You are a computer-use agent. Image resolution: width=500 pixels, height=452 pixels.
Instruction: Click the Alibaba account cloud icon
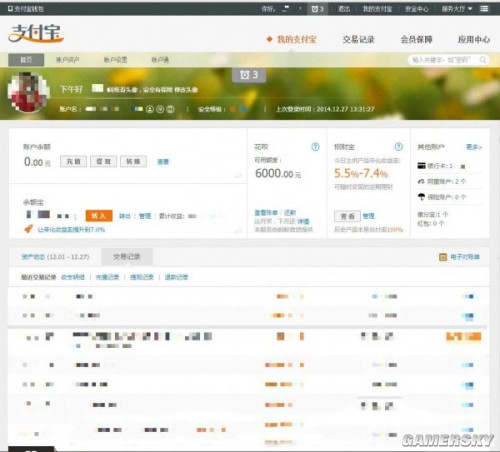pyautogui.click(x=421, y=181)
